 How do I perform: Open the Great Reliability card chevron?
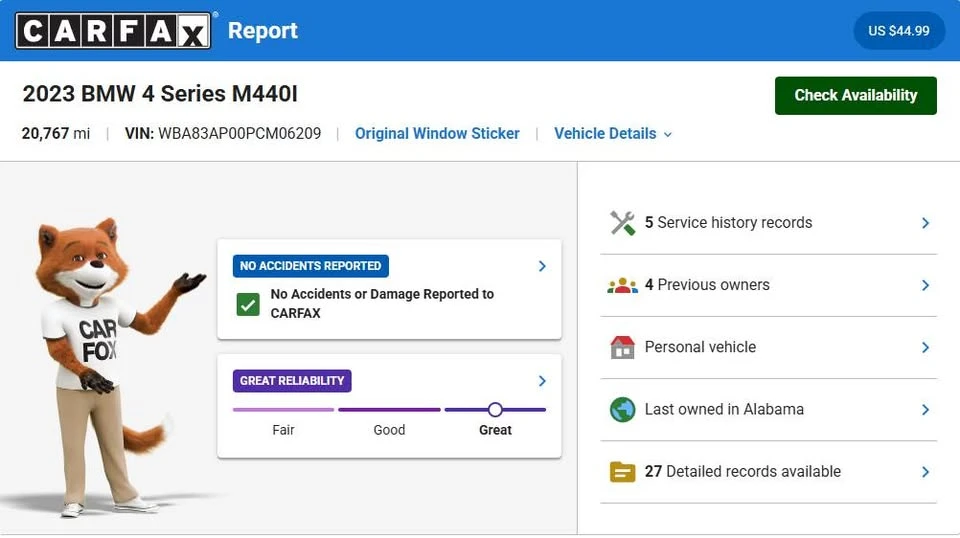pos(542,381)
